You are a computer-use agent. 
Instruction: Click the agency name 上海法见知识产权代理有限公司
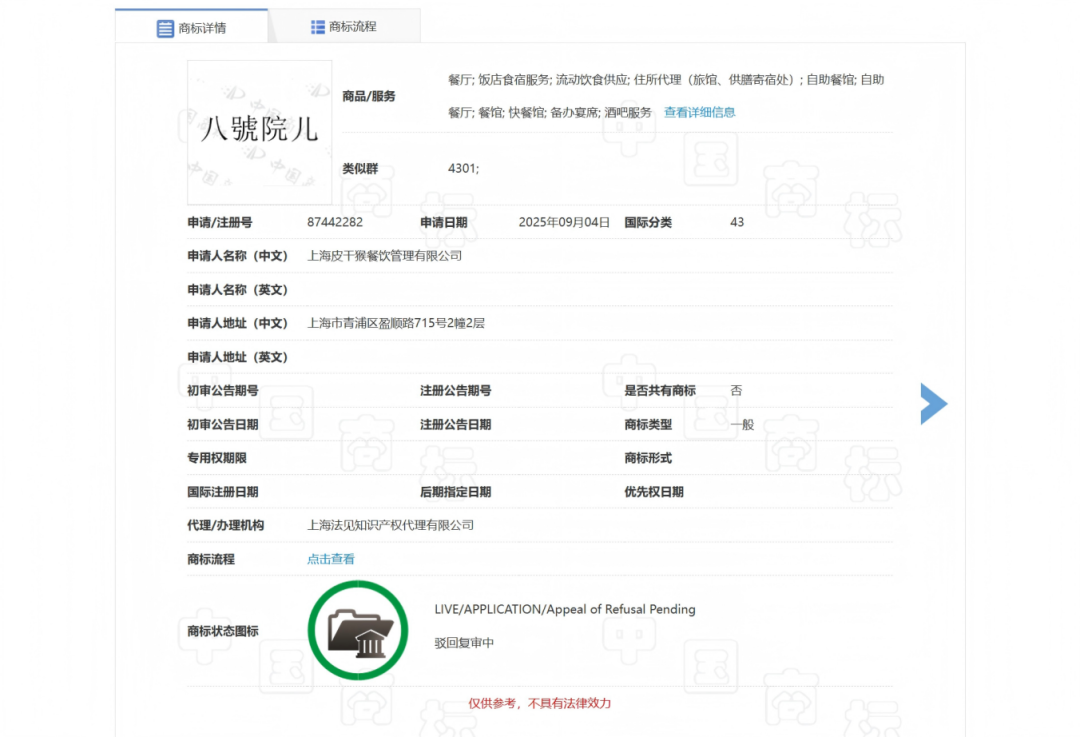coord(390,525)
